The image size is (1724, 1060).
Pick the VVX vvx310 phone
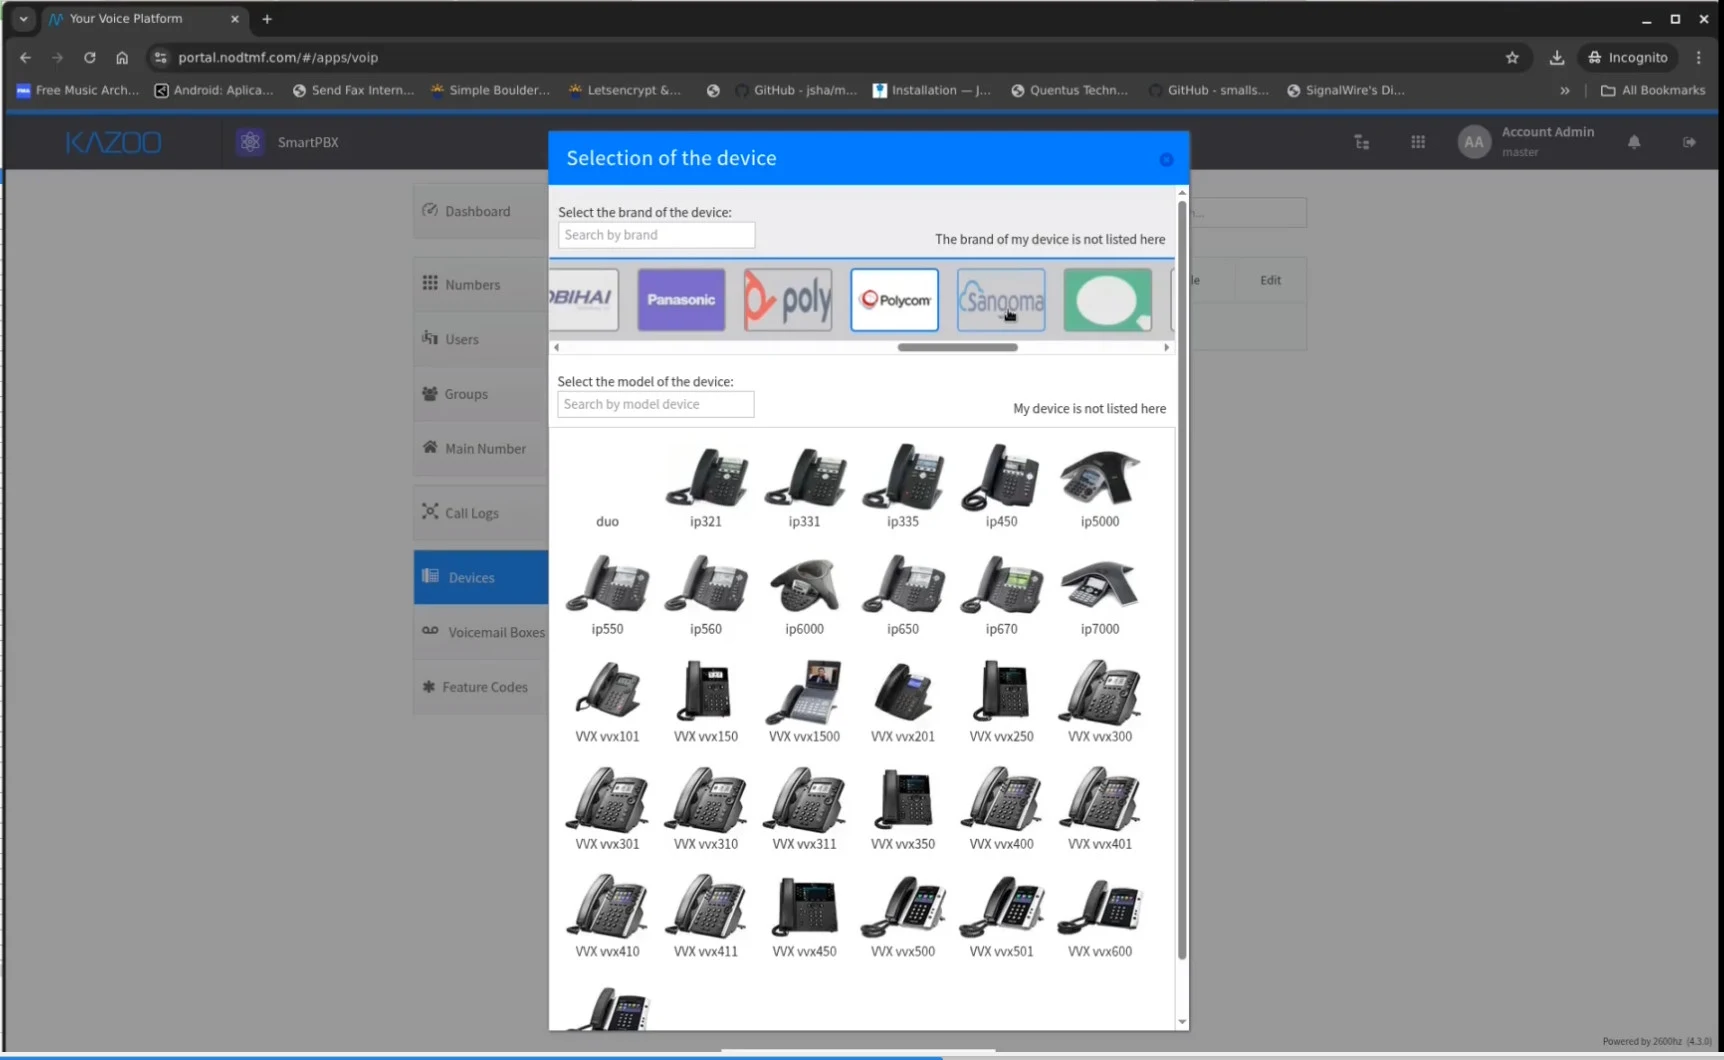[706, 810]
